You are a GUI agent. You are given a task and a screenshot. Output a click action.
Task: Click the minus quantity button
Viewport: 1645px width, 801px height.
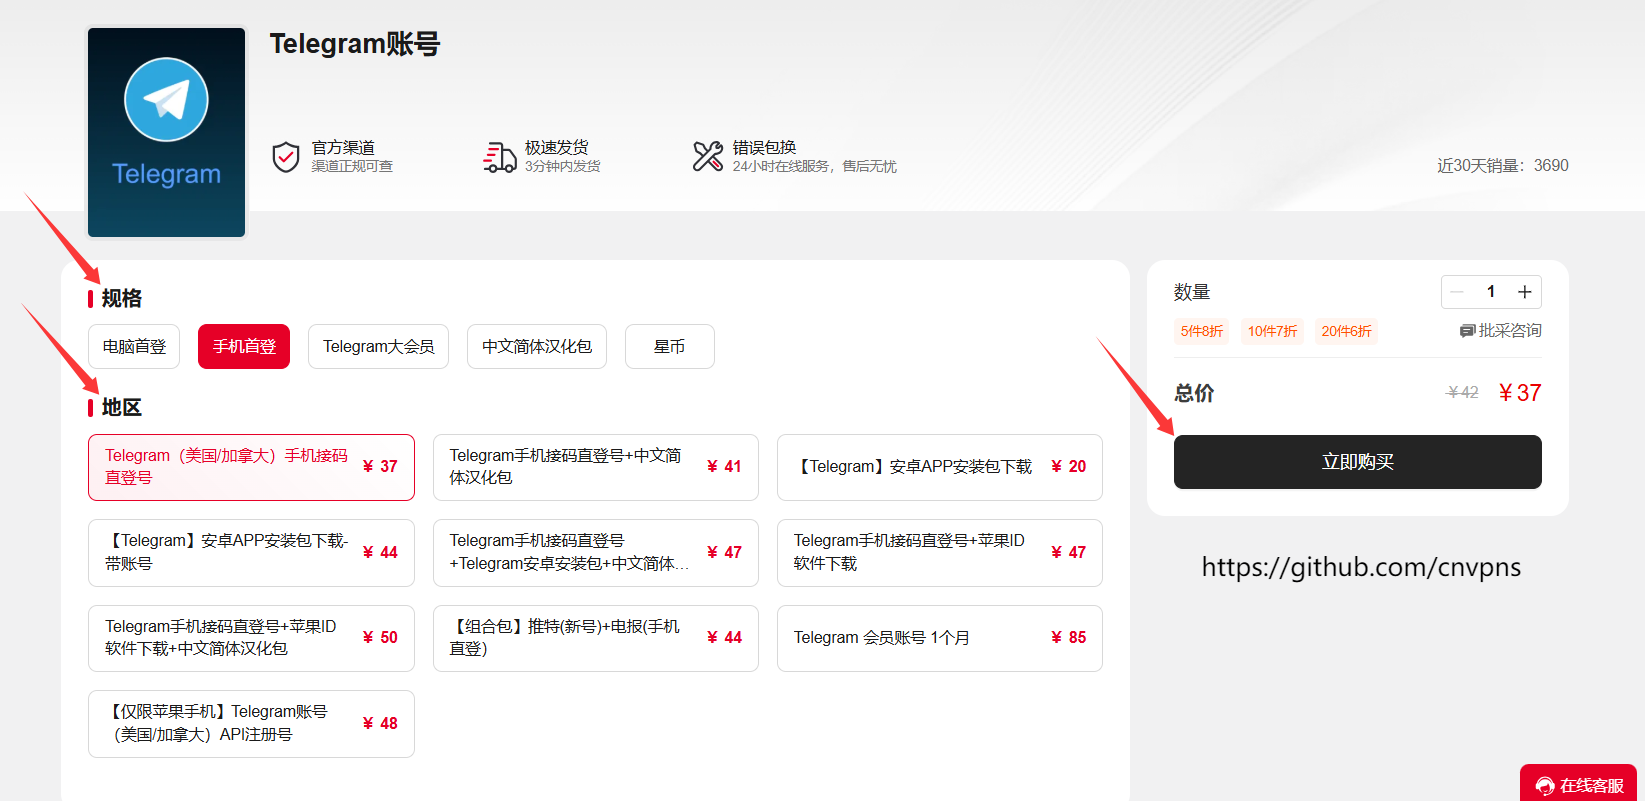[1457, 292]
